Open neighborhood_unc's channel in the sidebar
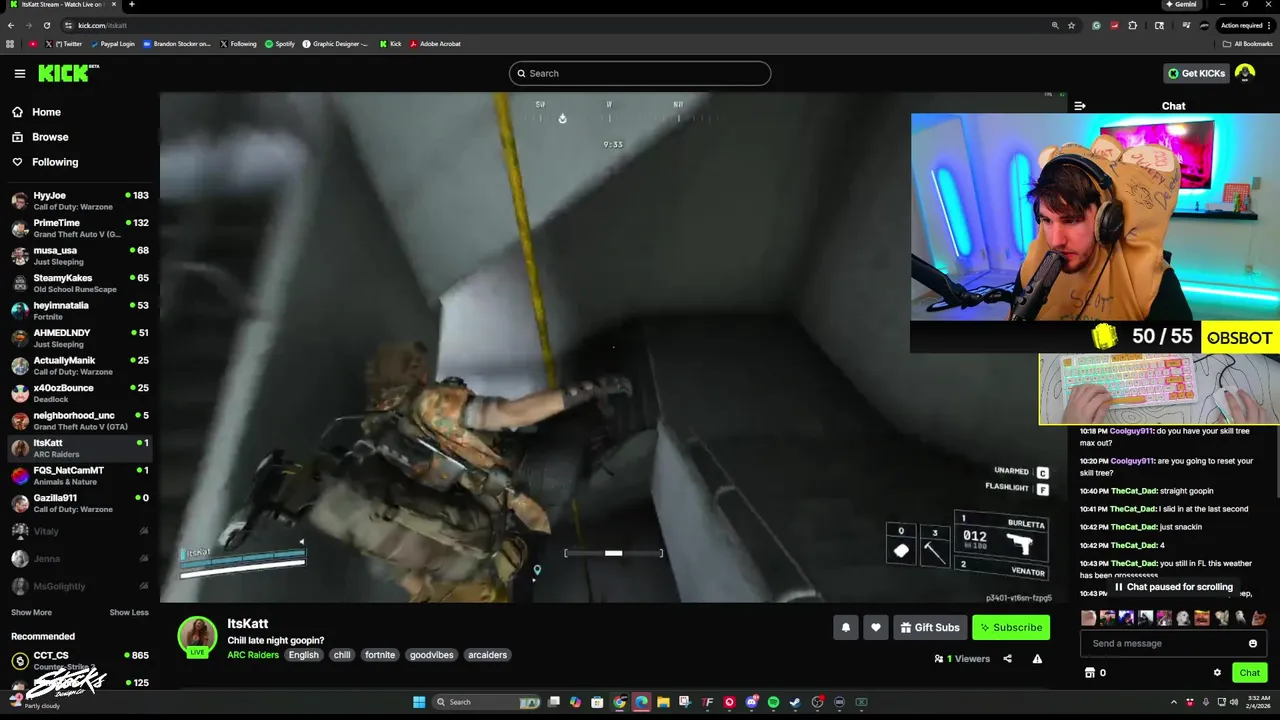Image resolution: width=1280 pixels, height=720 pixels. pyautogui.click(x=80, y=421)
